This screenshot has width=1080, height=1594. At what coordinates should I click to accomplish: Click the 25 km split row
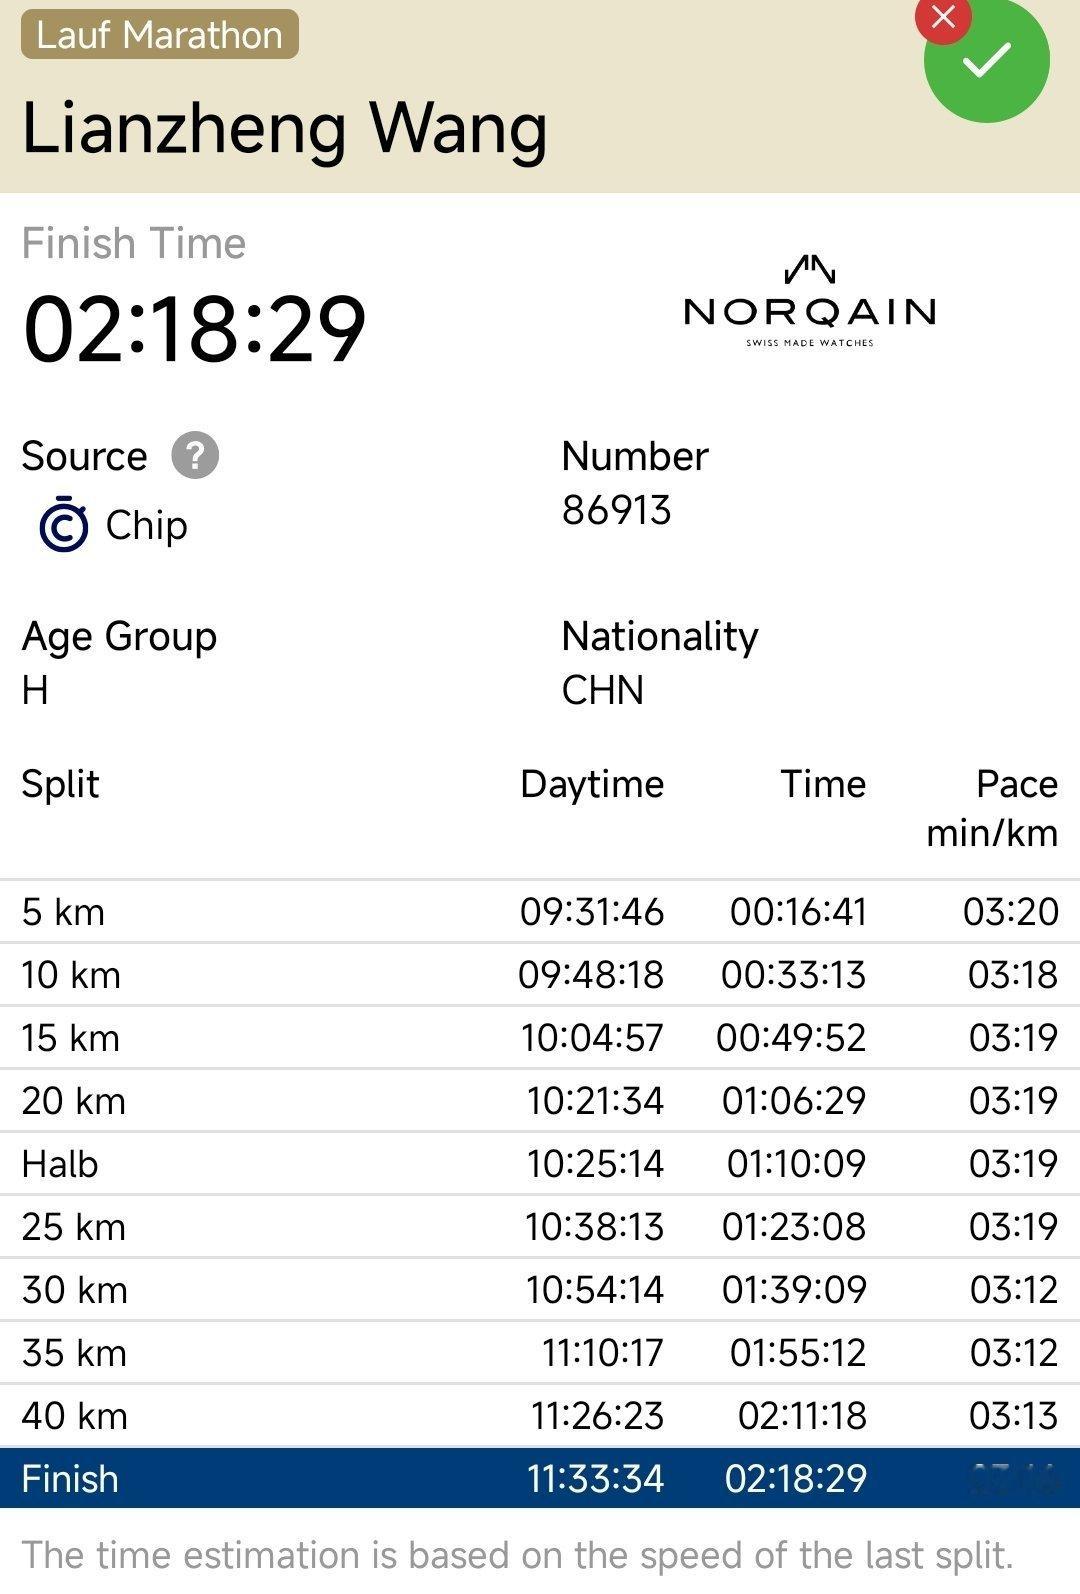point(540,1227)
